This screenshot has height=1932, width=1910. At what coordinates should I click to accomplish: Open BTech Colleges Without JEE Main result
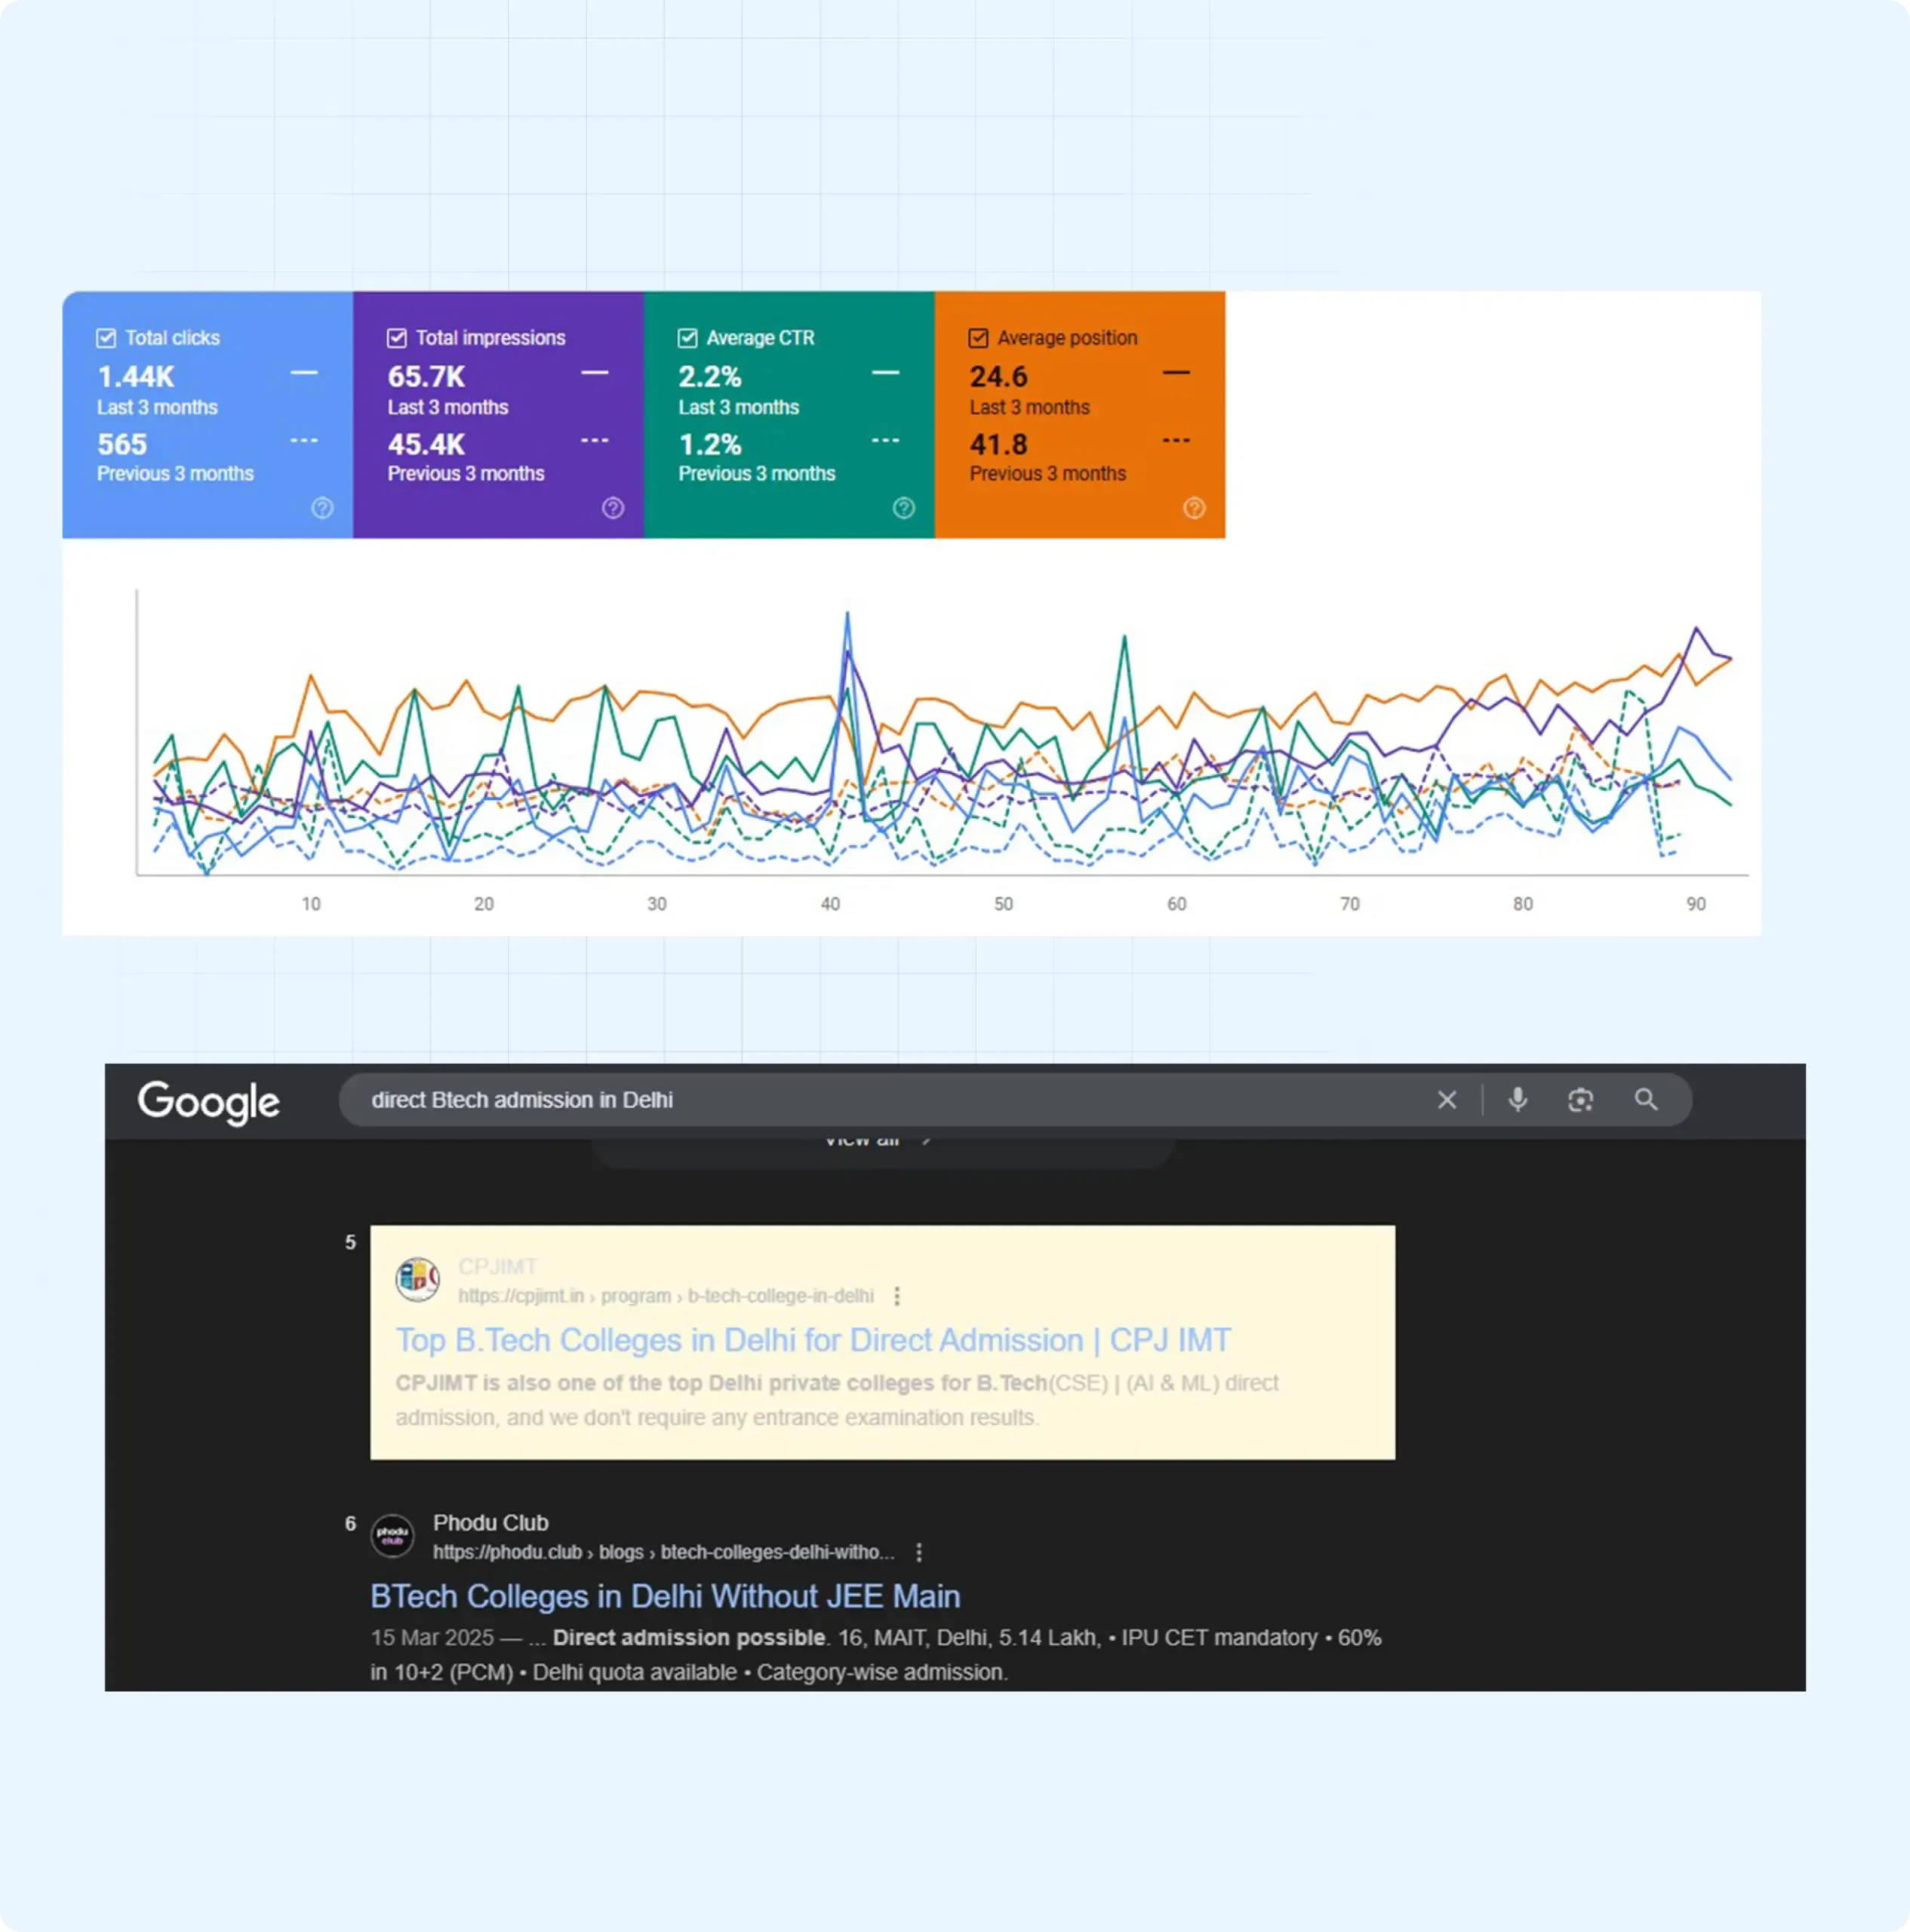665,1596
